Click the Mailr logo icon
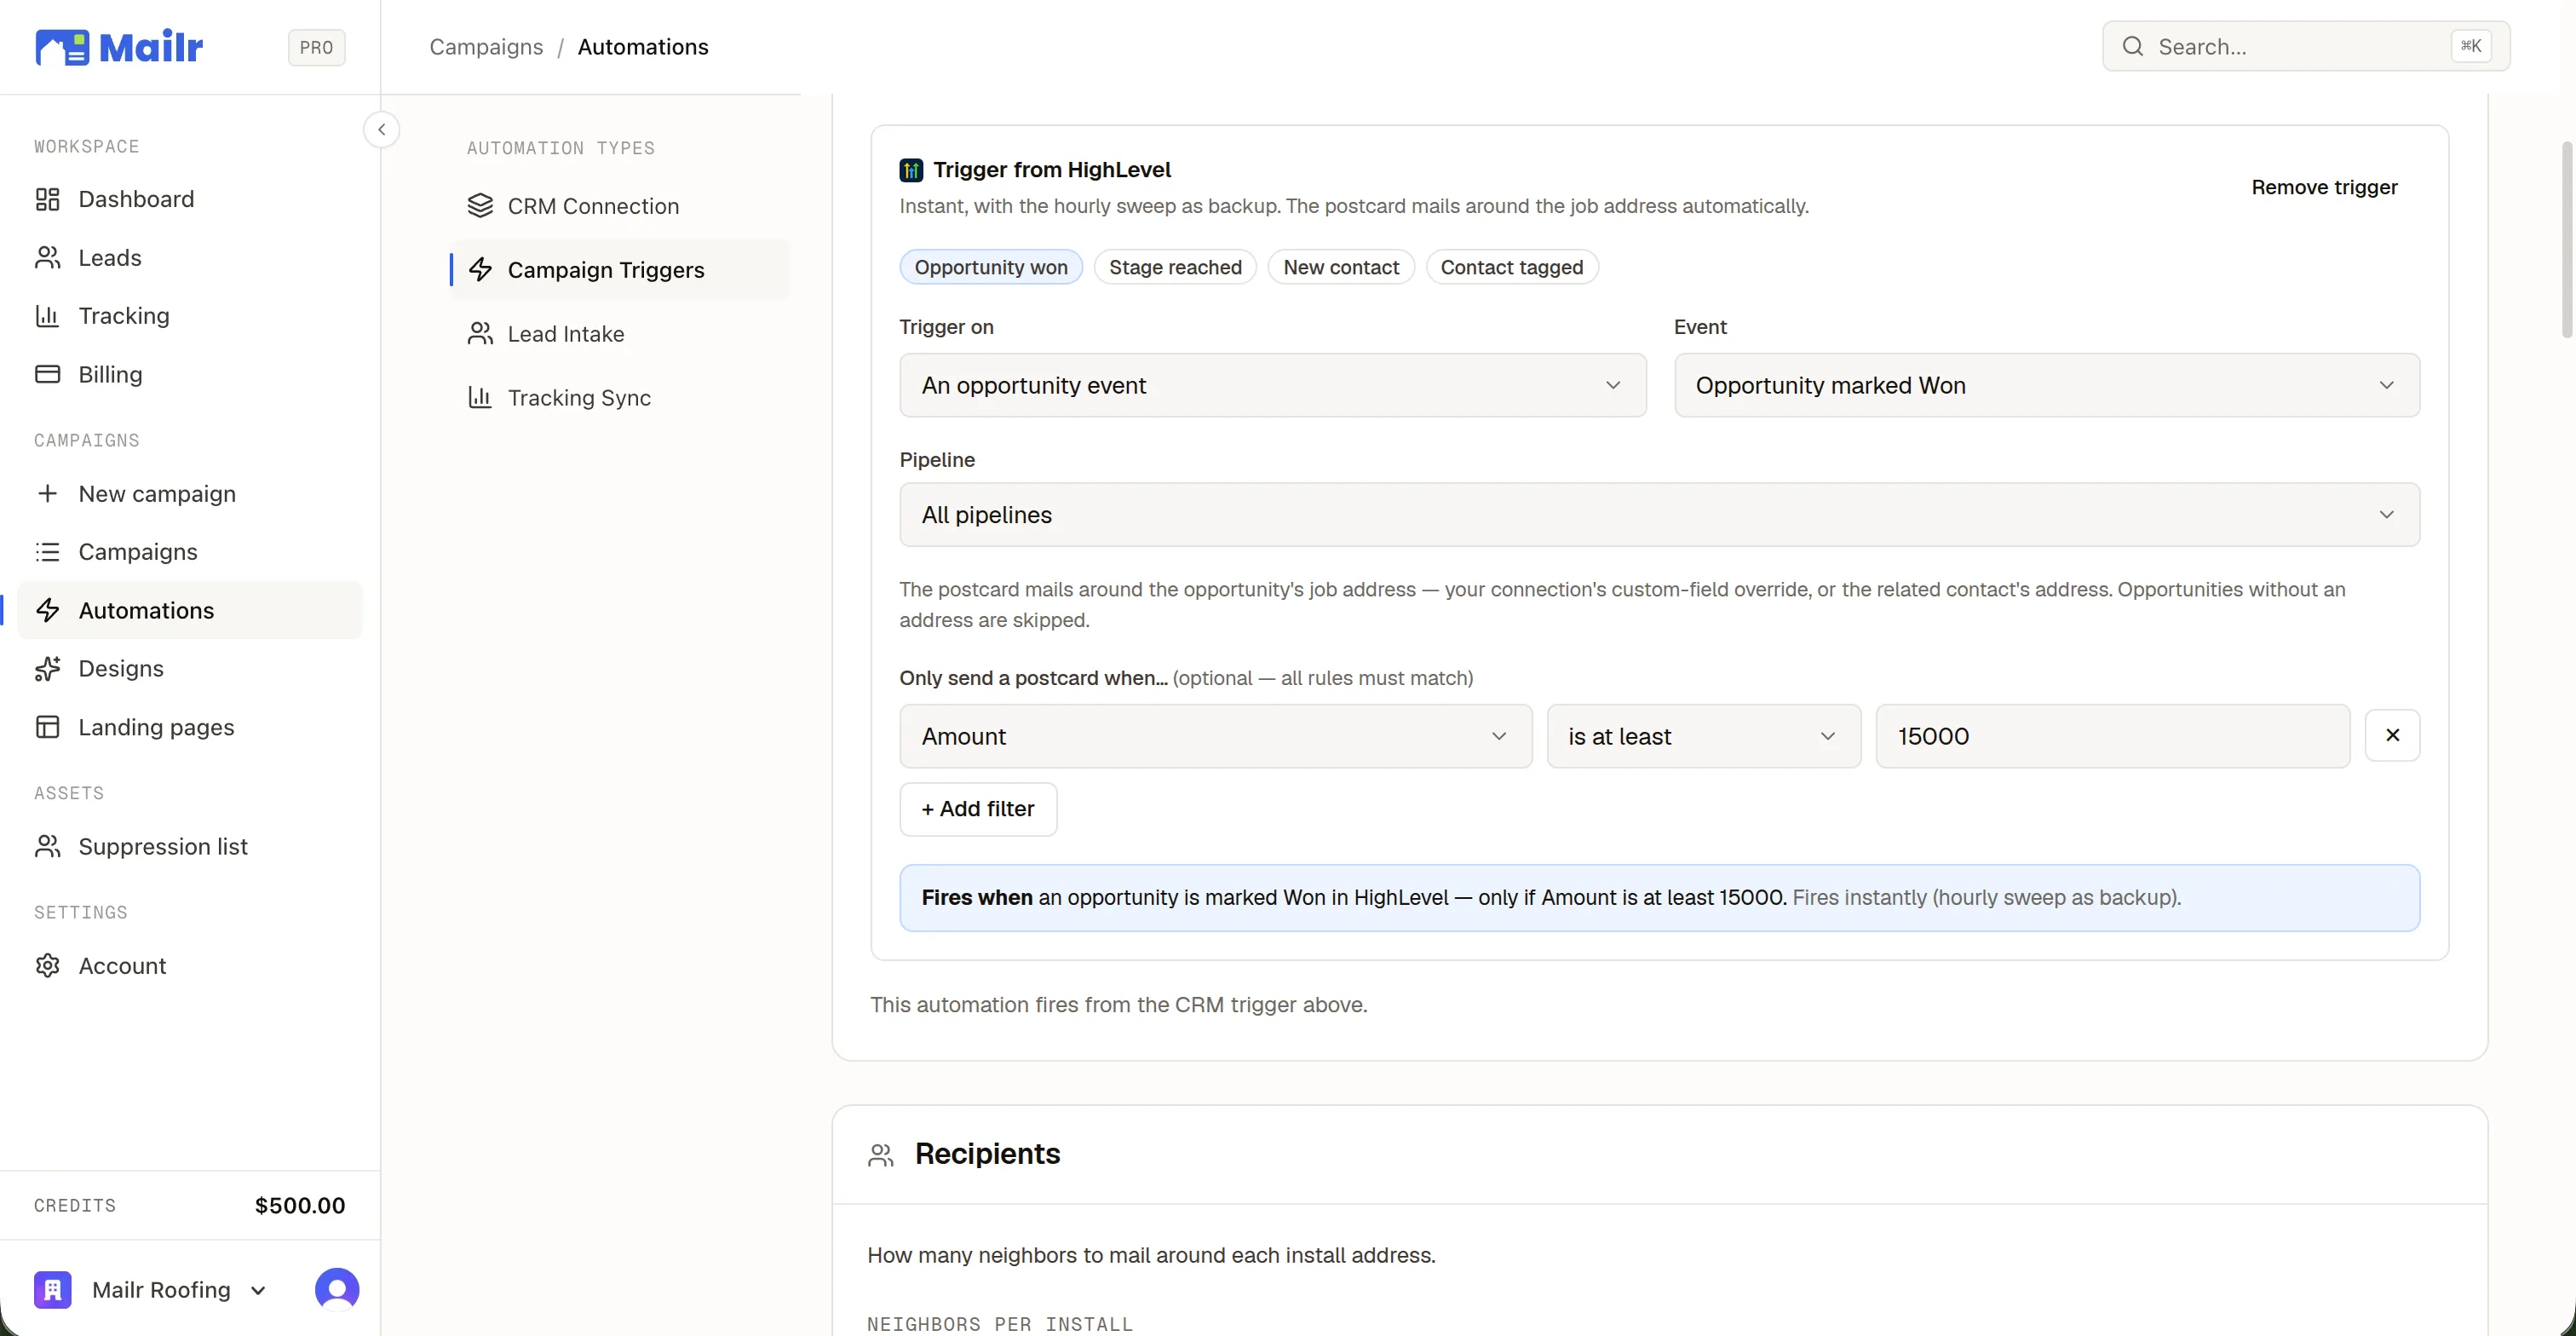 click(x=62, y=47)
